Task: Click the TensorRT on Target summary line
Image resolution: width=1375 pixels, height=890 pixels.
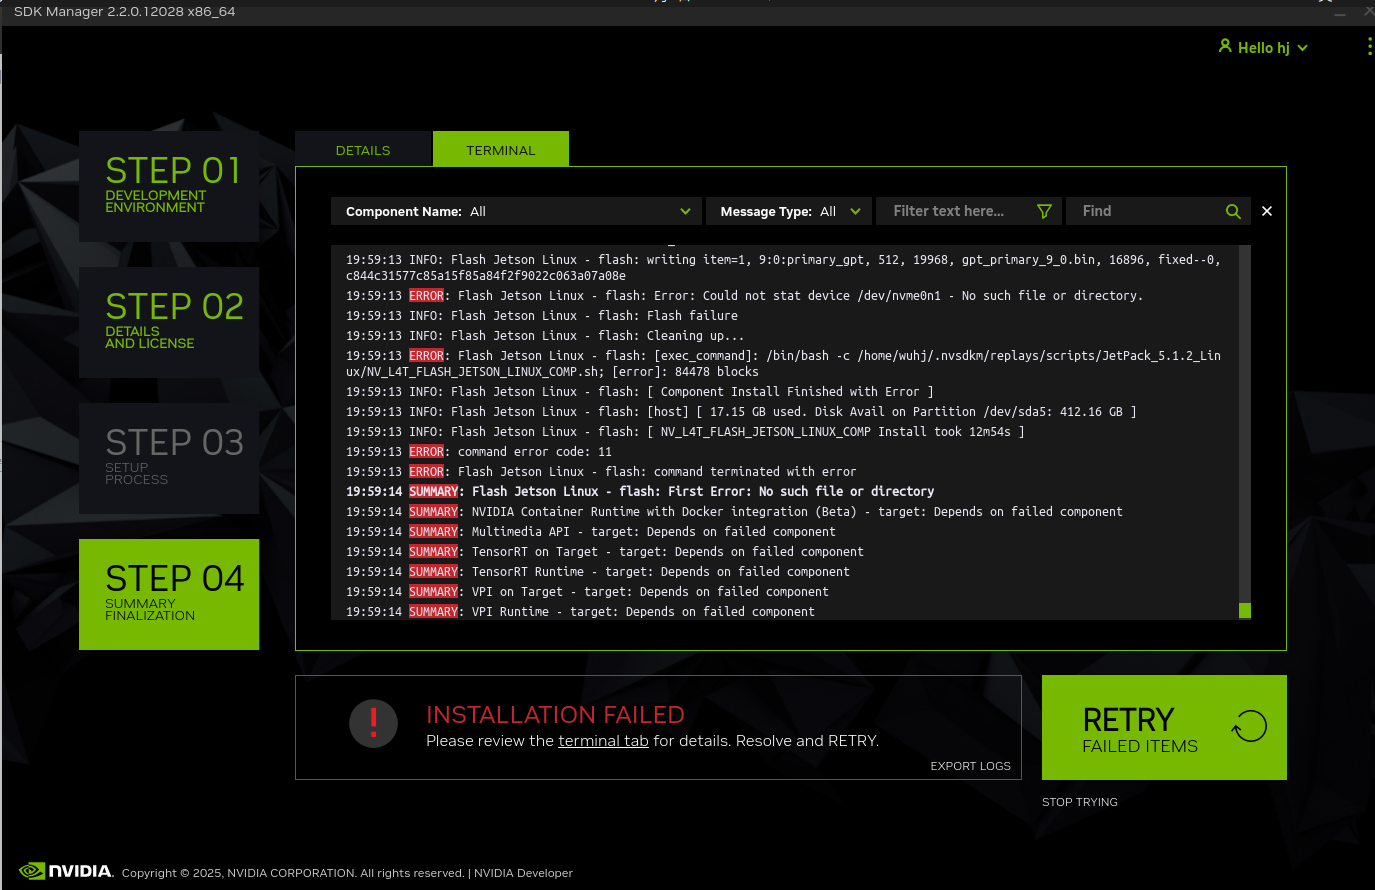Action: coord(605,552)
